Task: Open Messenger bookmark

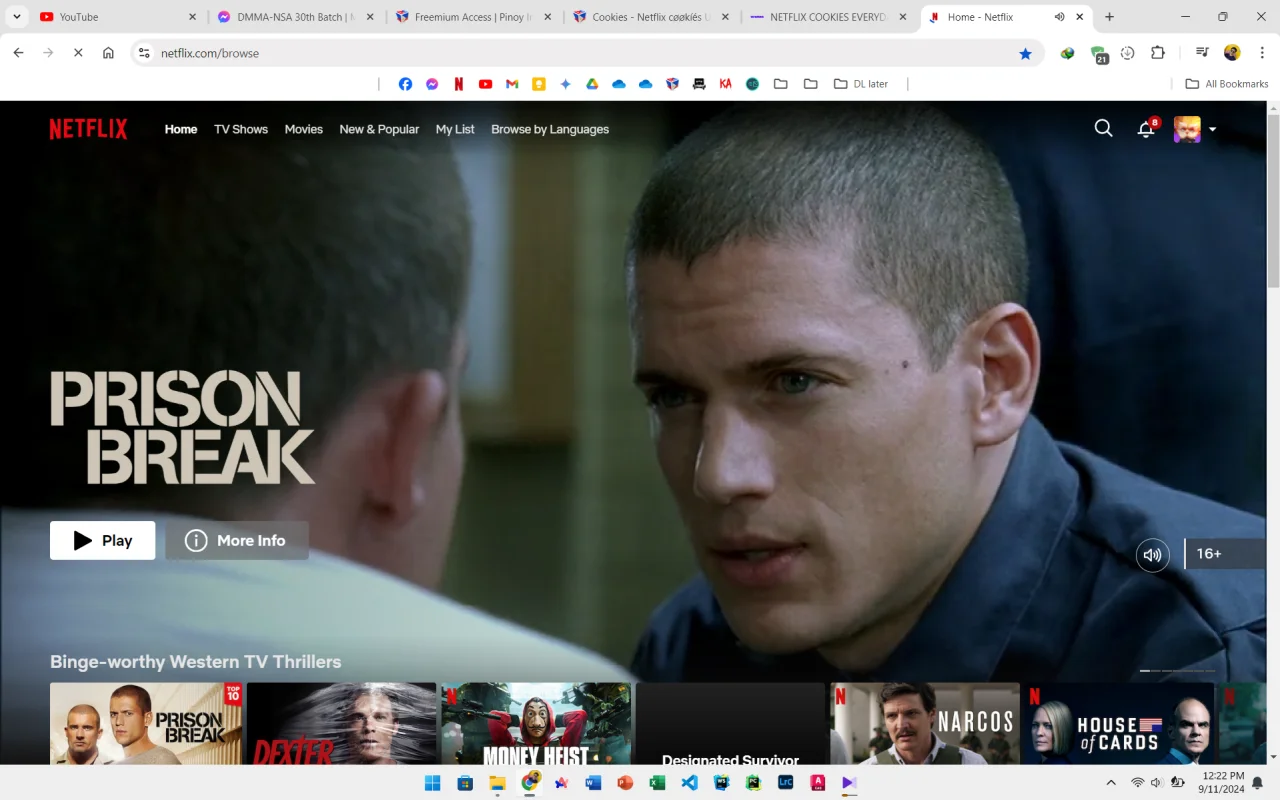Action: (432, 84)
